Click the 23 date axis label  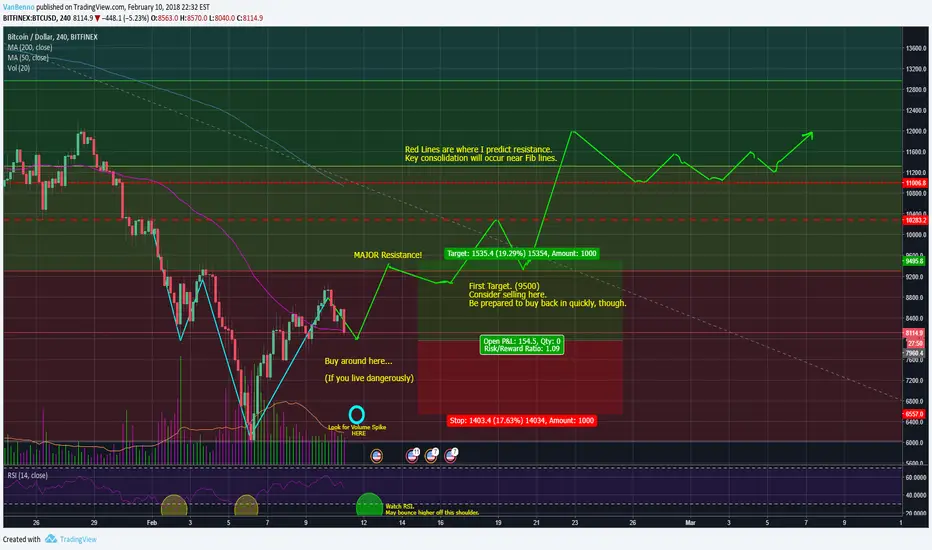[x=575, y=523]
